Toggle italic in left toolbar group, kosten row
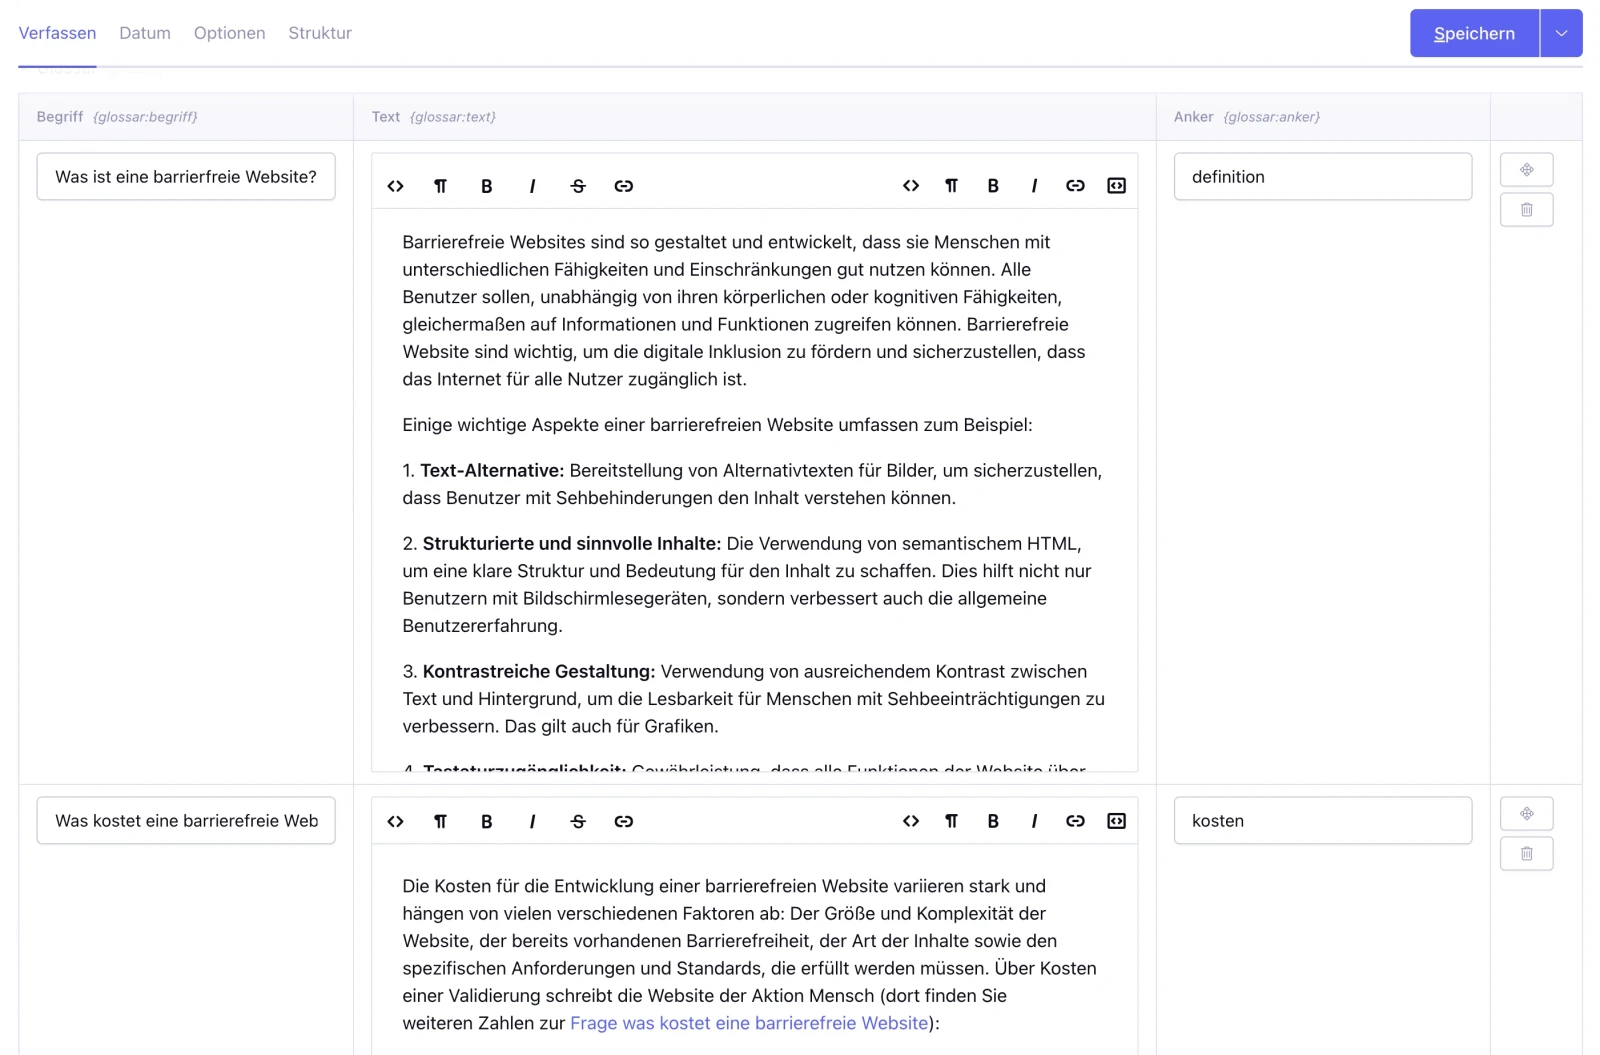Viewport: 1600px width, 1055px height. click(532, 821)
